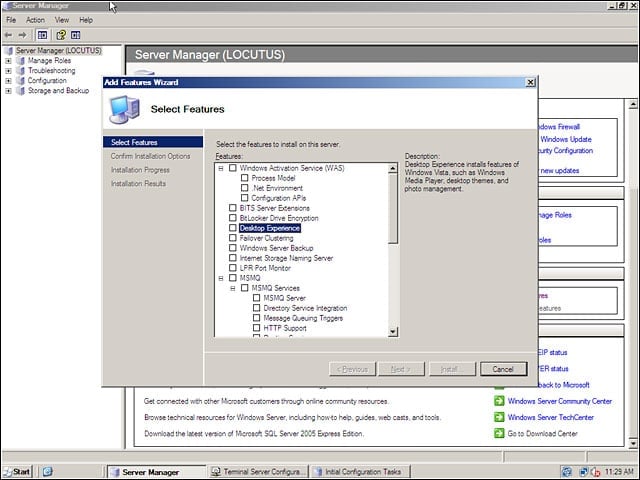Check Internet Storage Naming Server checkbox
640x480 pixels.
click(x=233, y=258)
